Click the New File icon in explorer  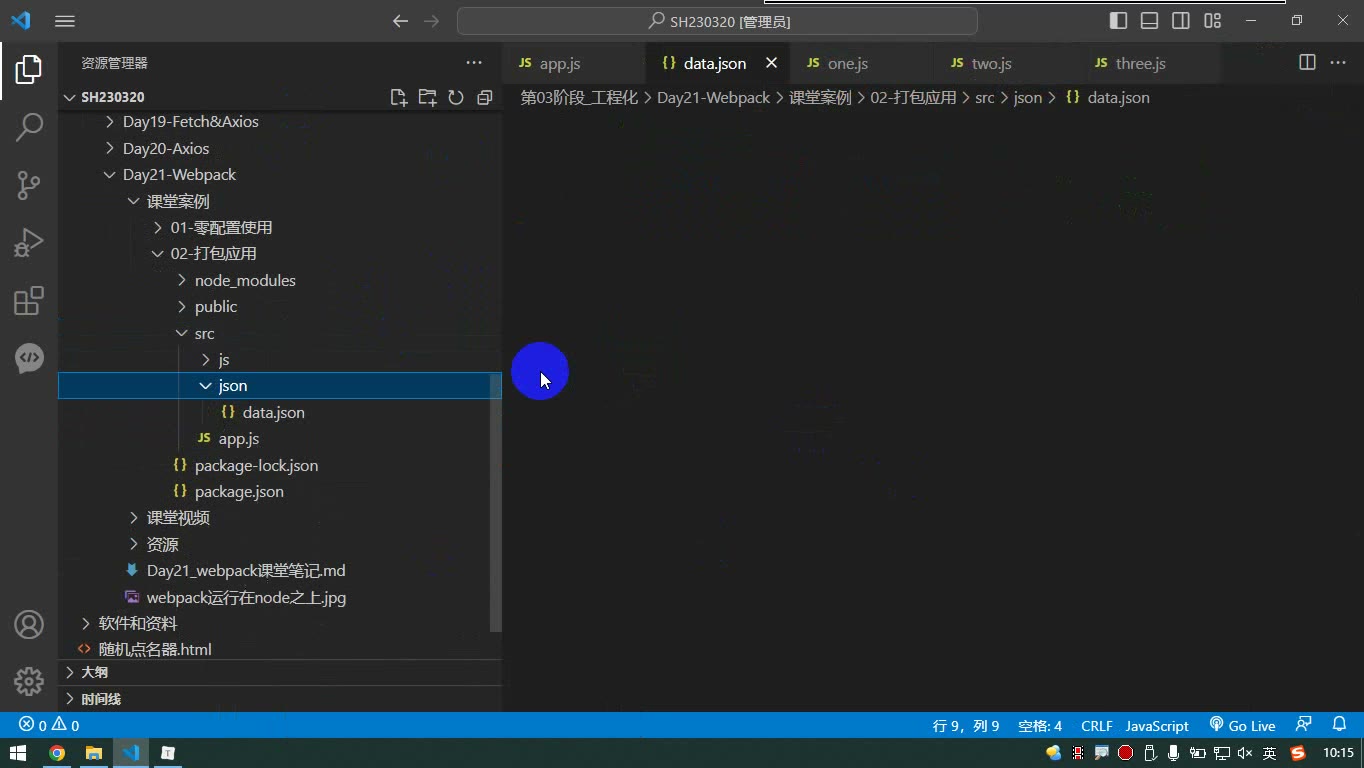coord(398,97)
